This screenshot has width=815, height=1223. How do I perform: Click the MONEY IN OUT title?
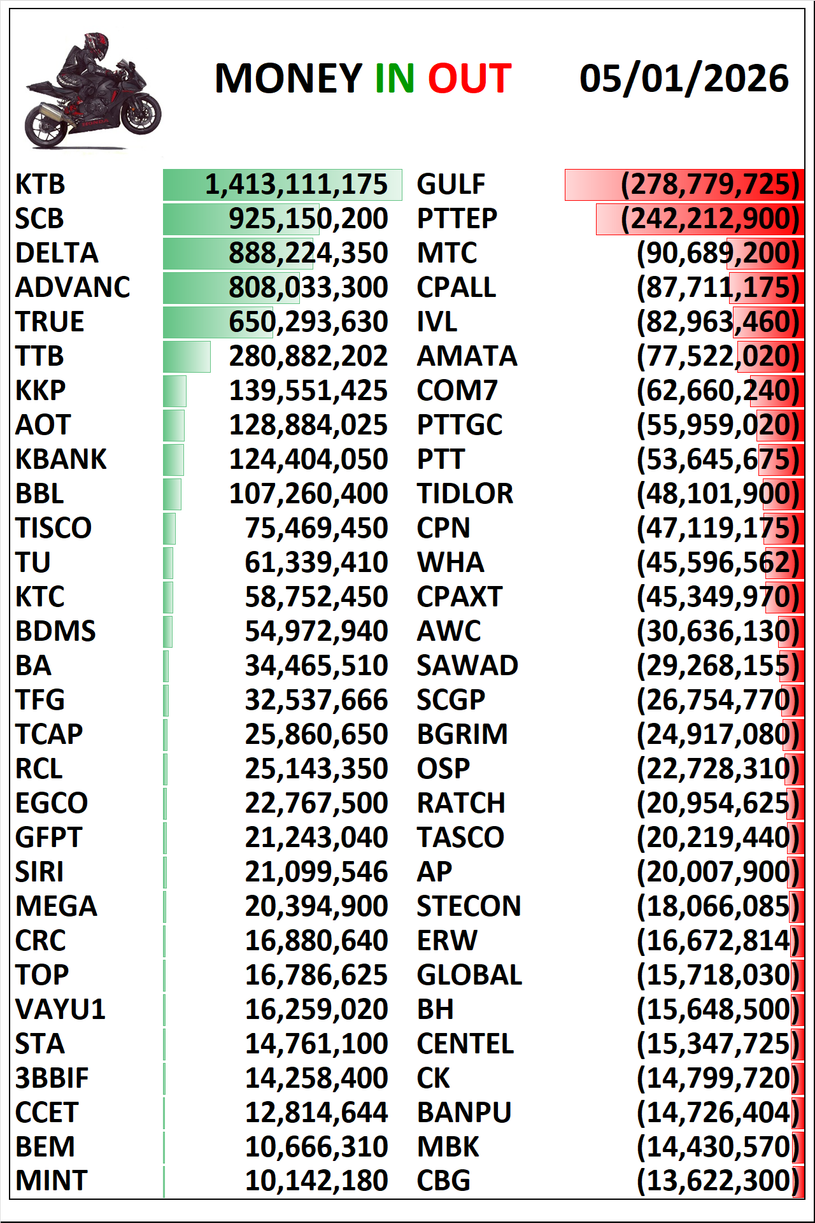coord(362,79)
